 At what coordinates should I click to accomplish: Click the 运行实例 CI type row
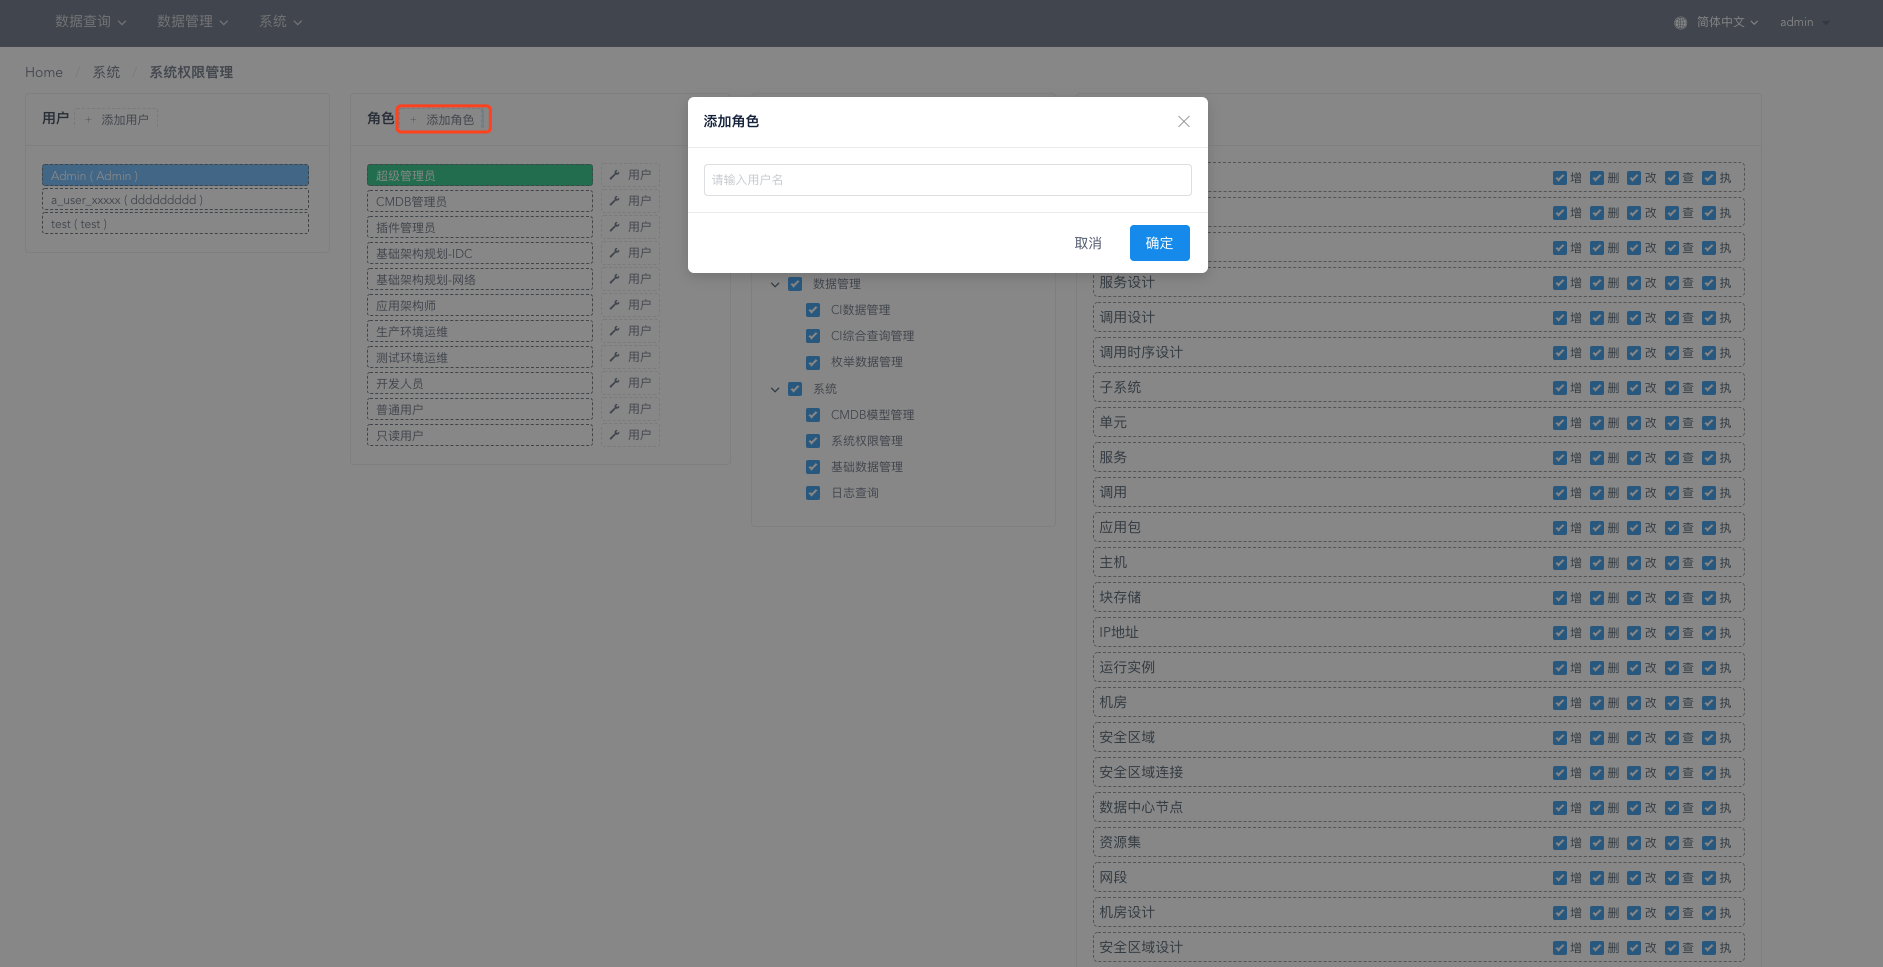click(x=1419, y=668)
